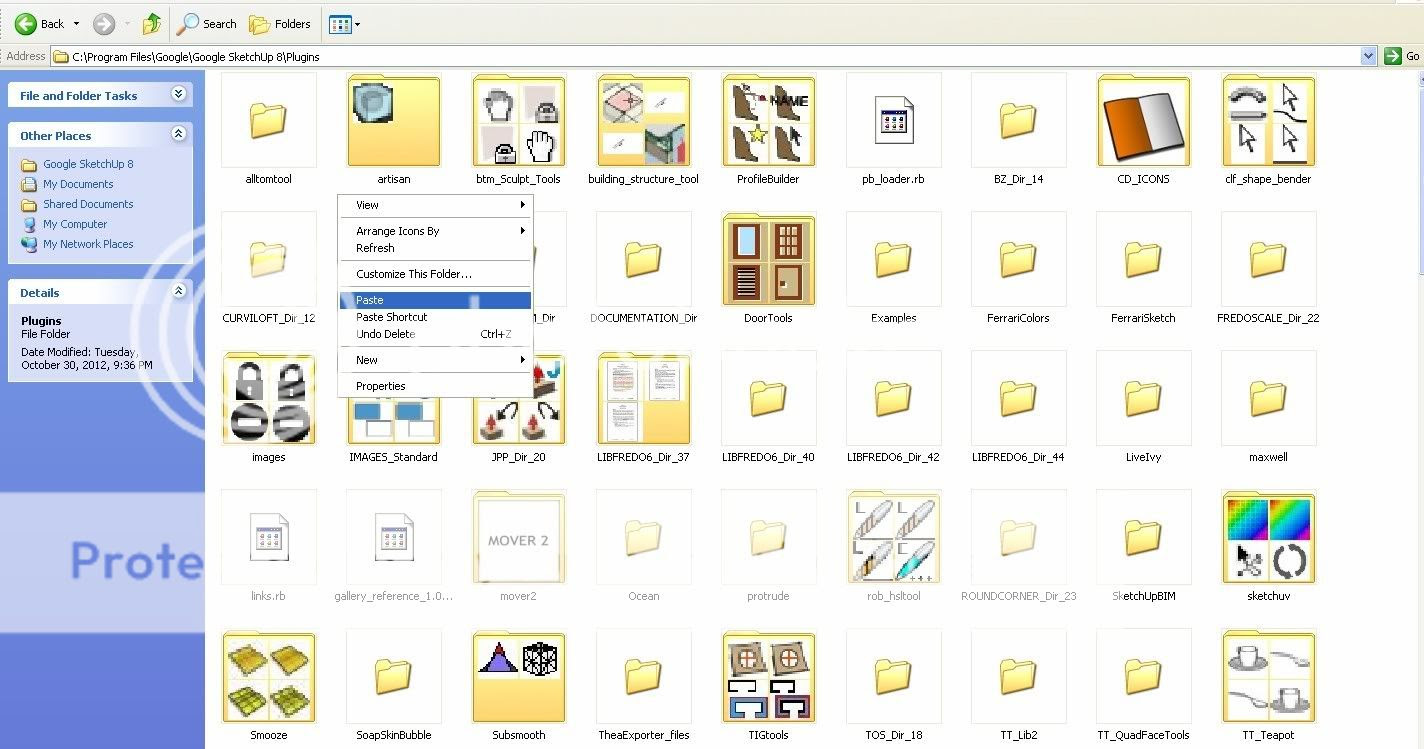Screen dimensions: 1424x749
Task: Select the TheaExporter_files folder
Action: (x=644, y=676)
